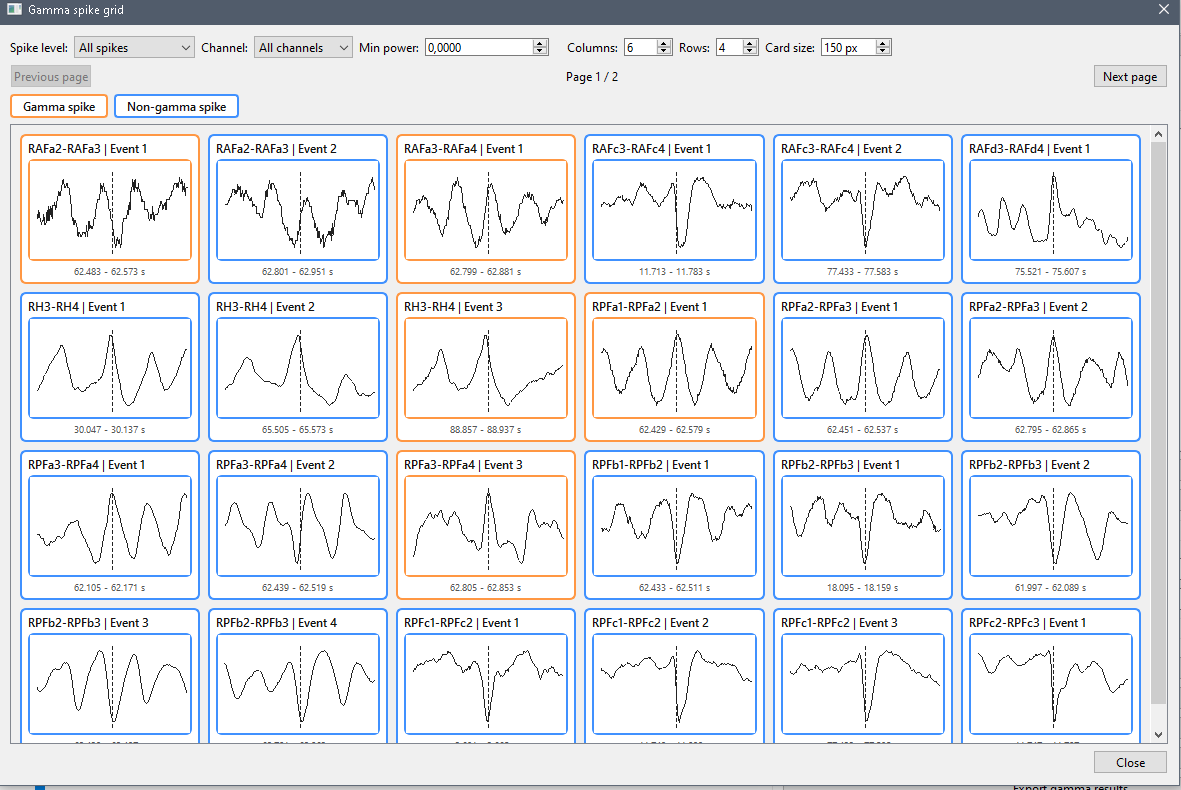Click the Card size field
Viewport: 1181px width, 790px height.
click(849, 47)
